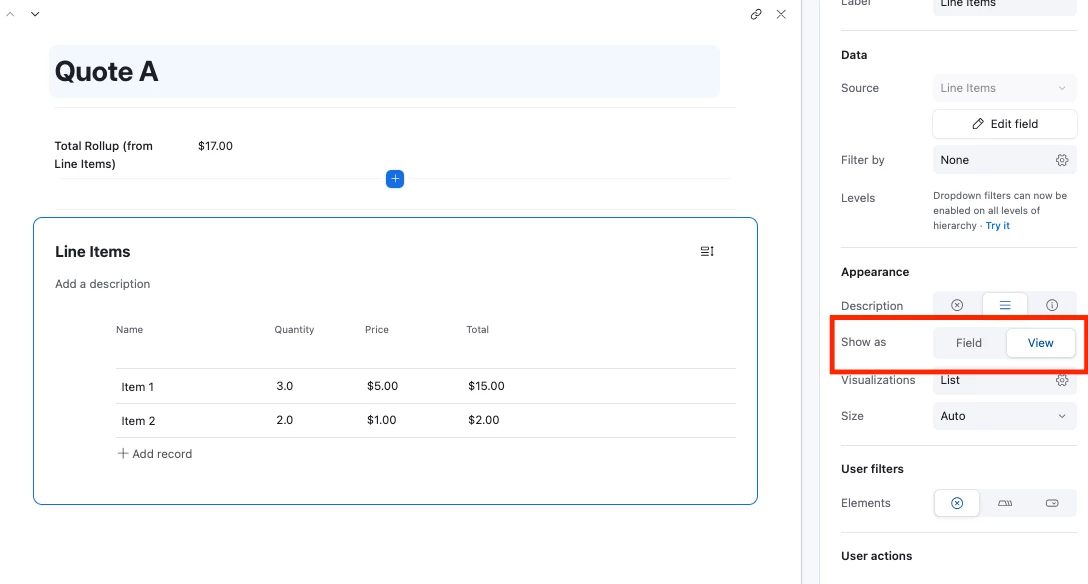Go to previous record with up chevron
Viewport: 1088px width, 584px height.
[10, 14]
